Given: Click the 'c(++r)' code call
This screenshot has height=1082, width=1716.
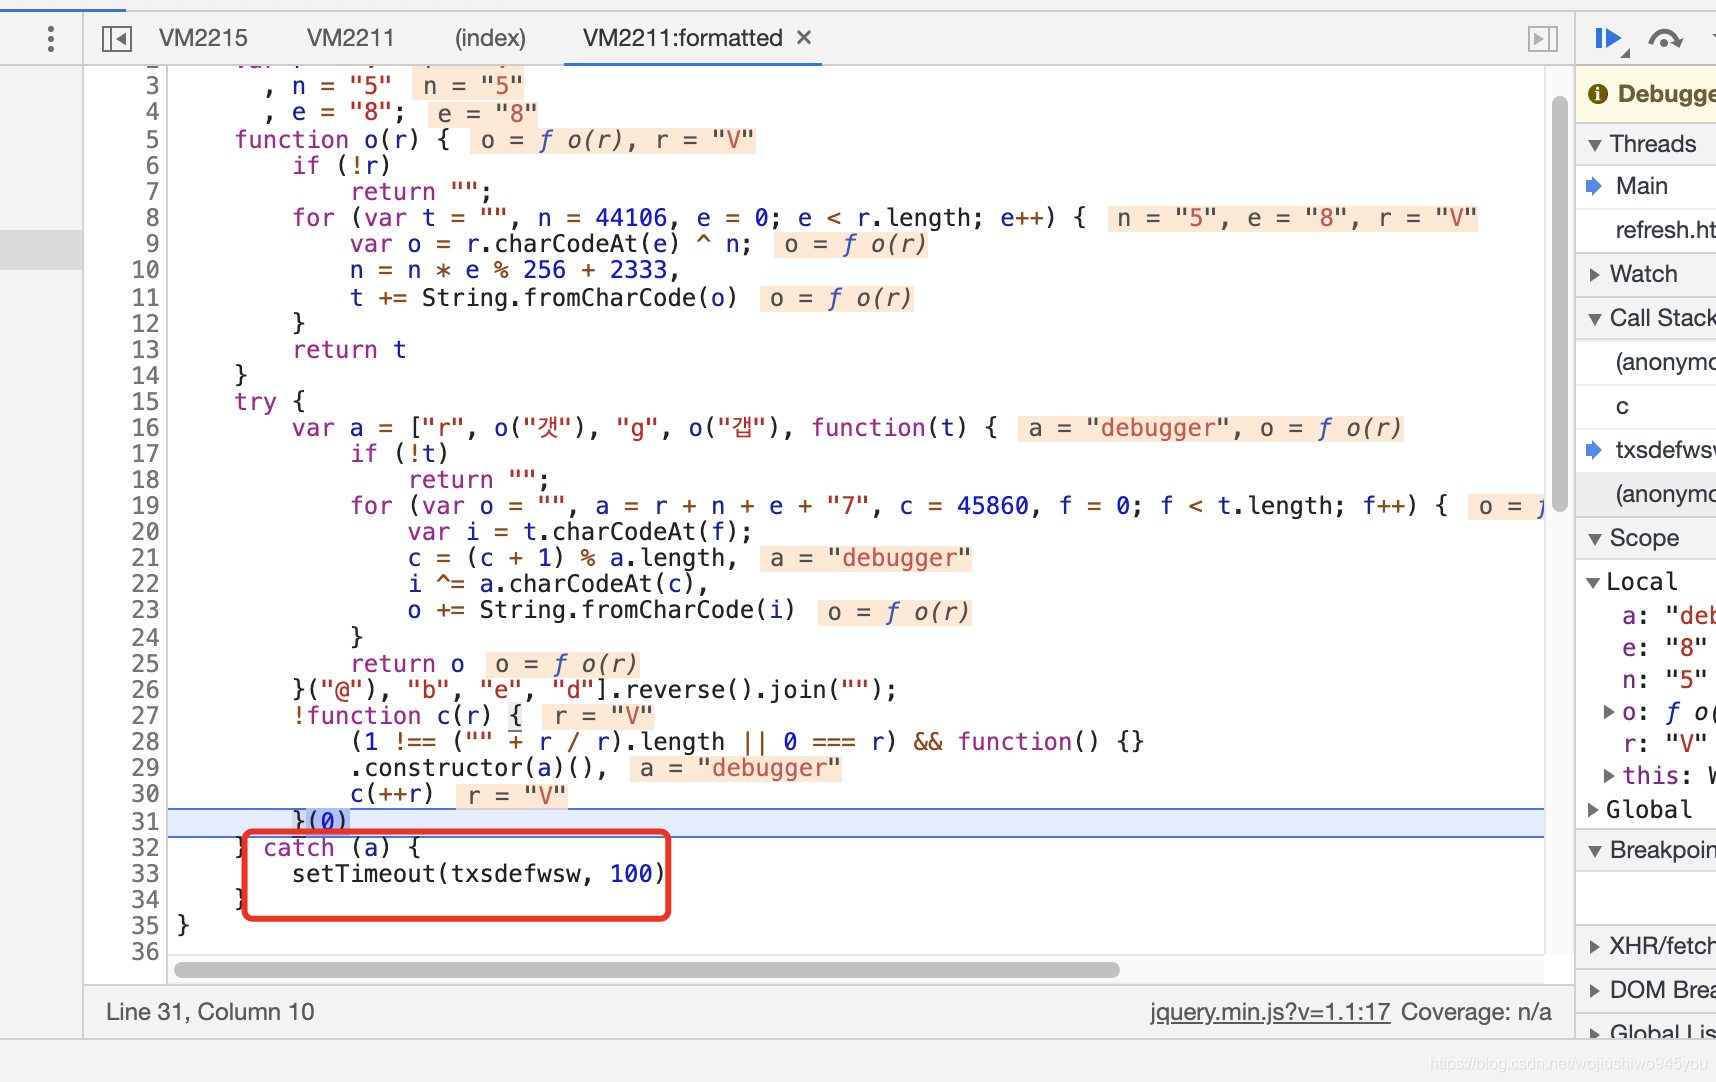Looking at the screenshot, I should pos(392,794).
